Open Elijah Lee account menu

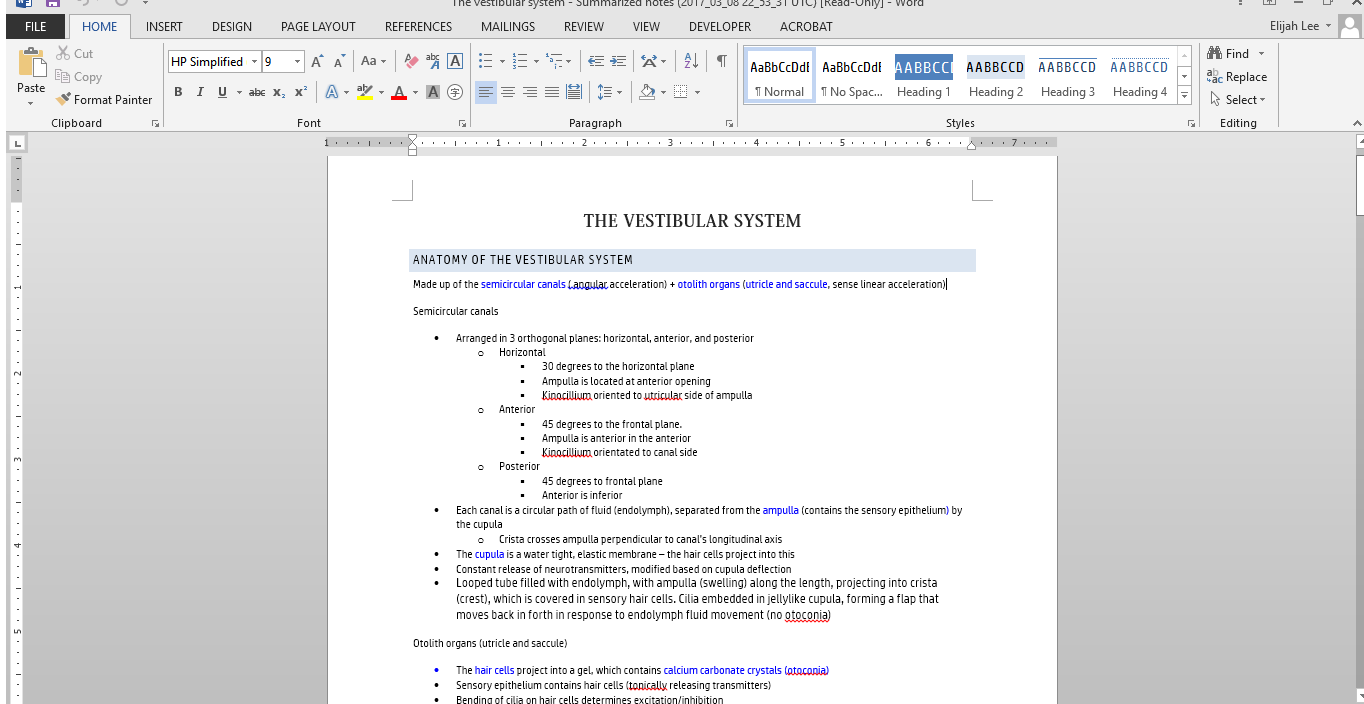tap(1300, 26)
